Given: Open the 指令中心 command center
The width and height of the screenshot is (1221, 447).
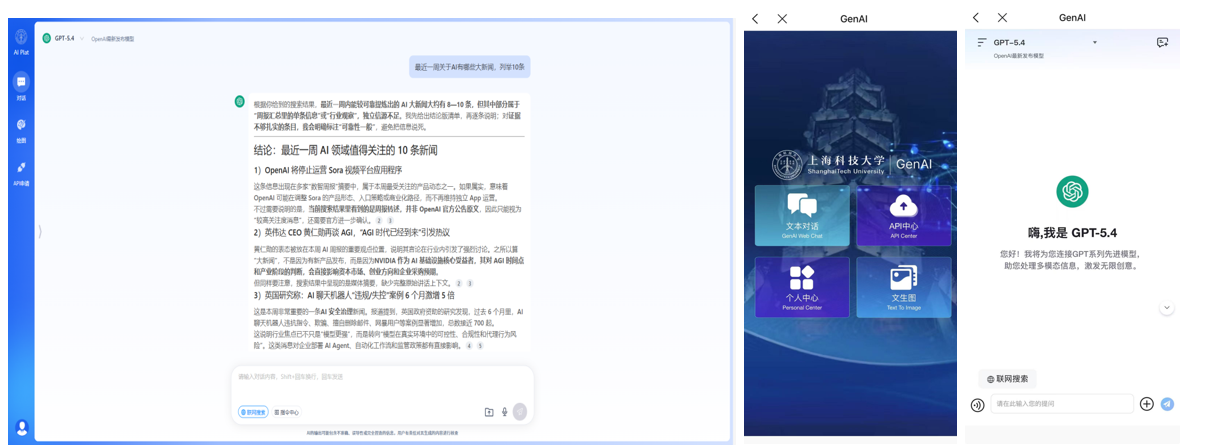Looking at the screenshot, I should pos(286,412).
